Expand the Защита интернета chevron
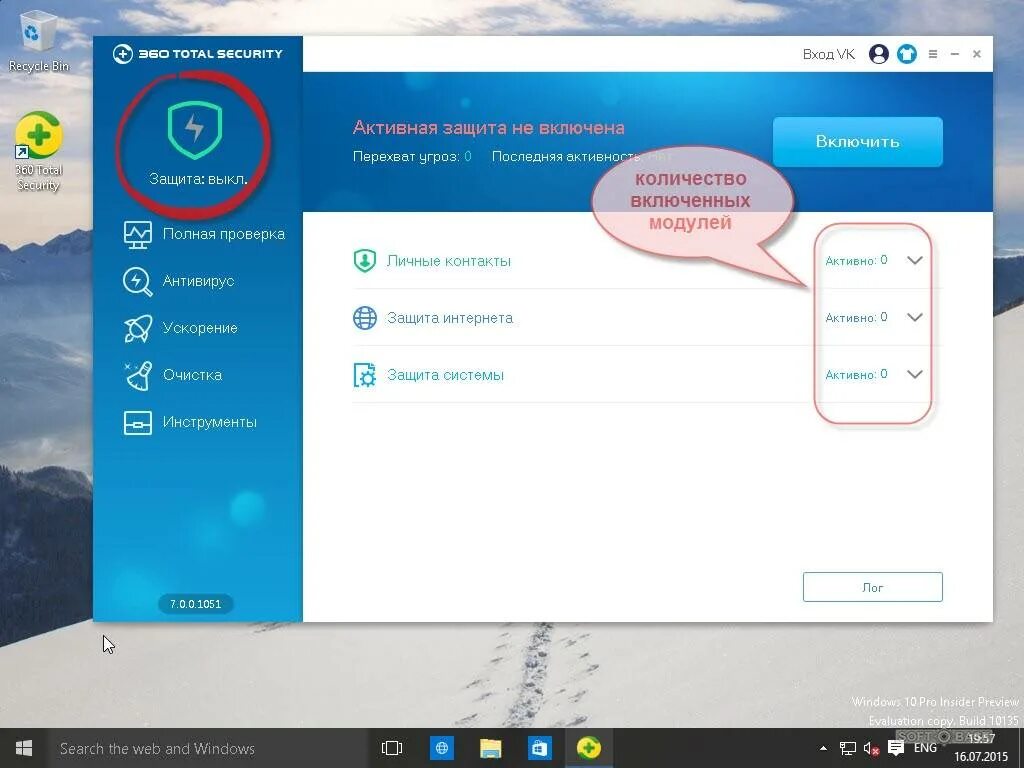The image size is (1024, 768). pyautogui.click(x=915, y=317)
